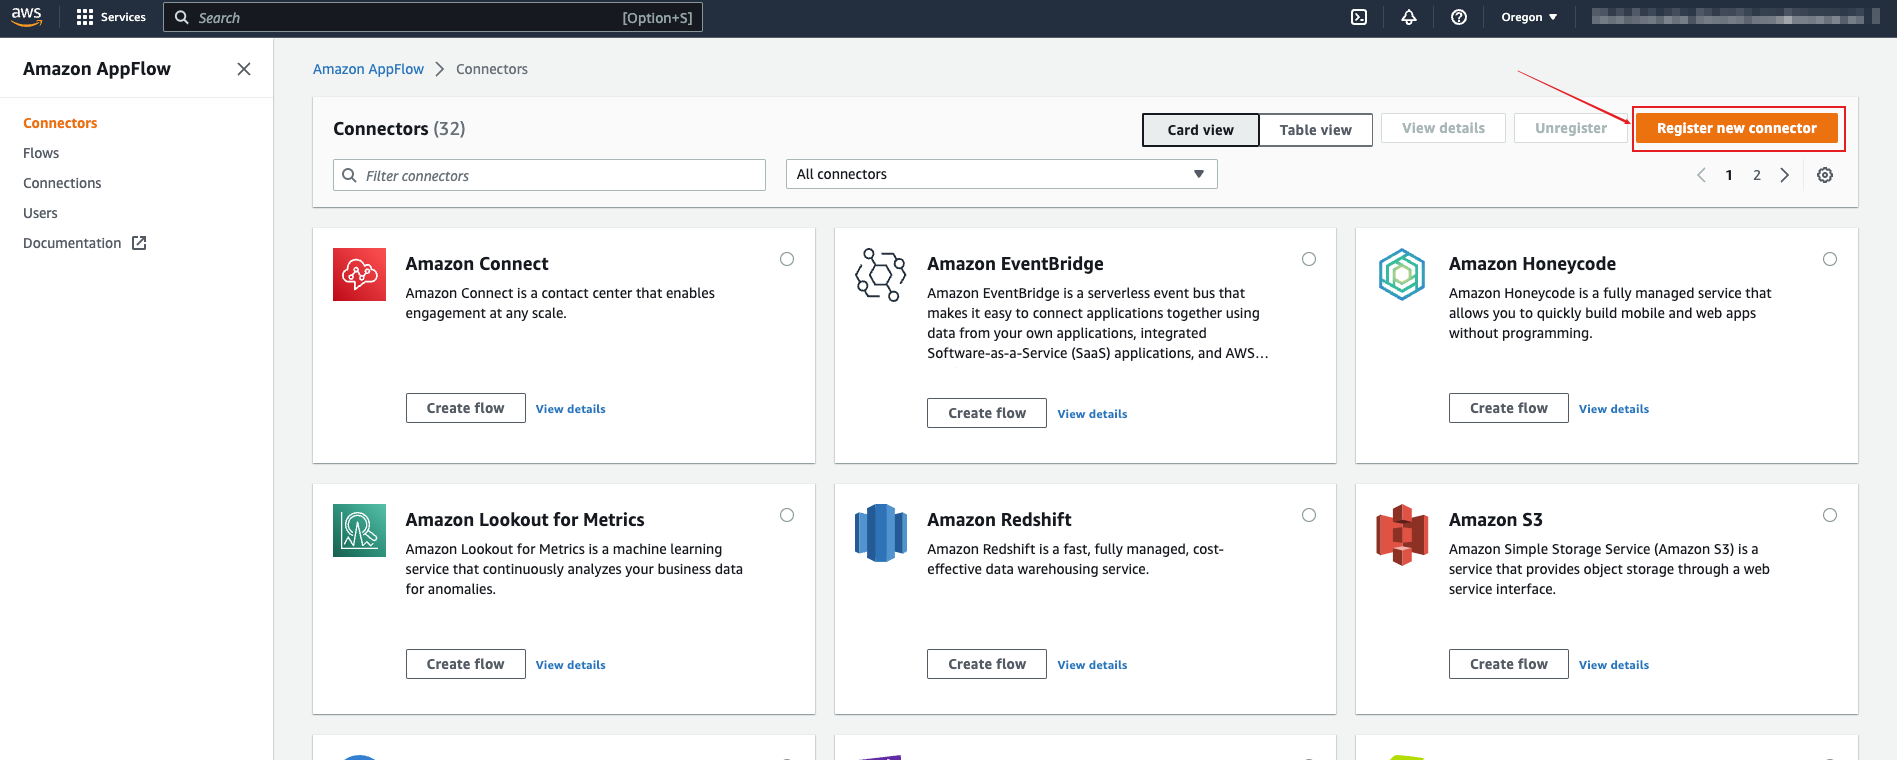The height and width of the screenshot is (760, 1897).
Task: Select the Amazon S3 connector radio button
Action: [x=1830, y=515]
